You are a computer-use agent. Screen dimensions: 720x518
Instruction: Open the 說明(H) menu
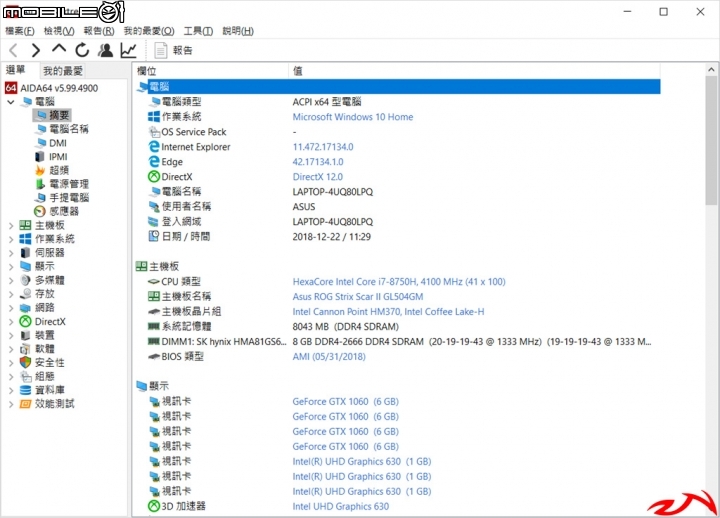click(238, 31)
